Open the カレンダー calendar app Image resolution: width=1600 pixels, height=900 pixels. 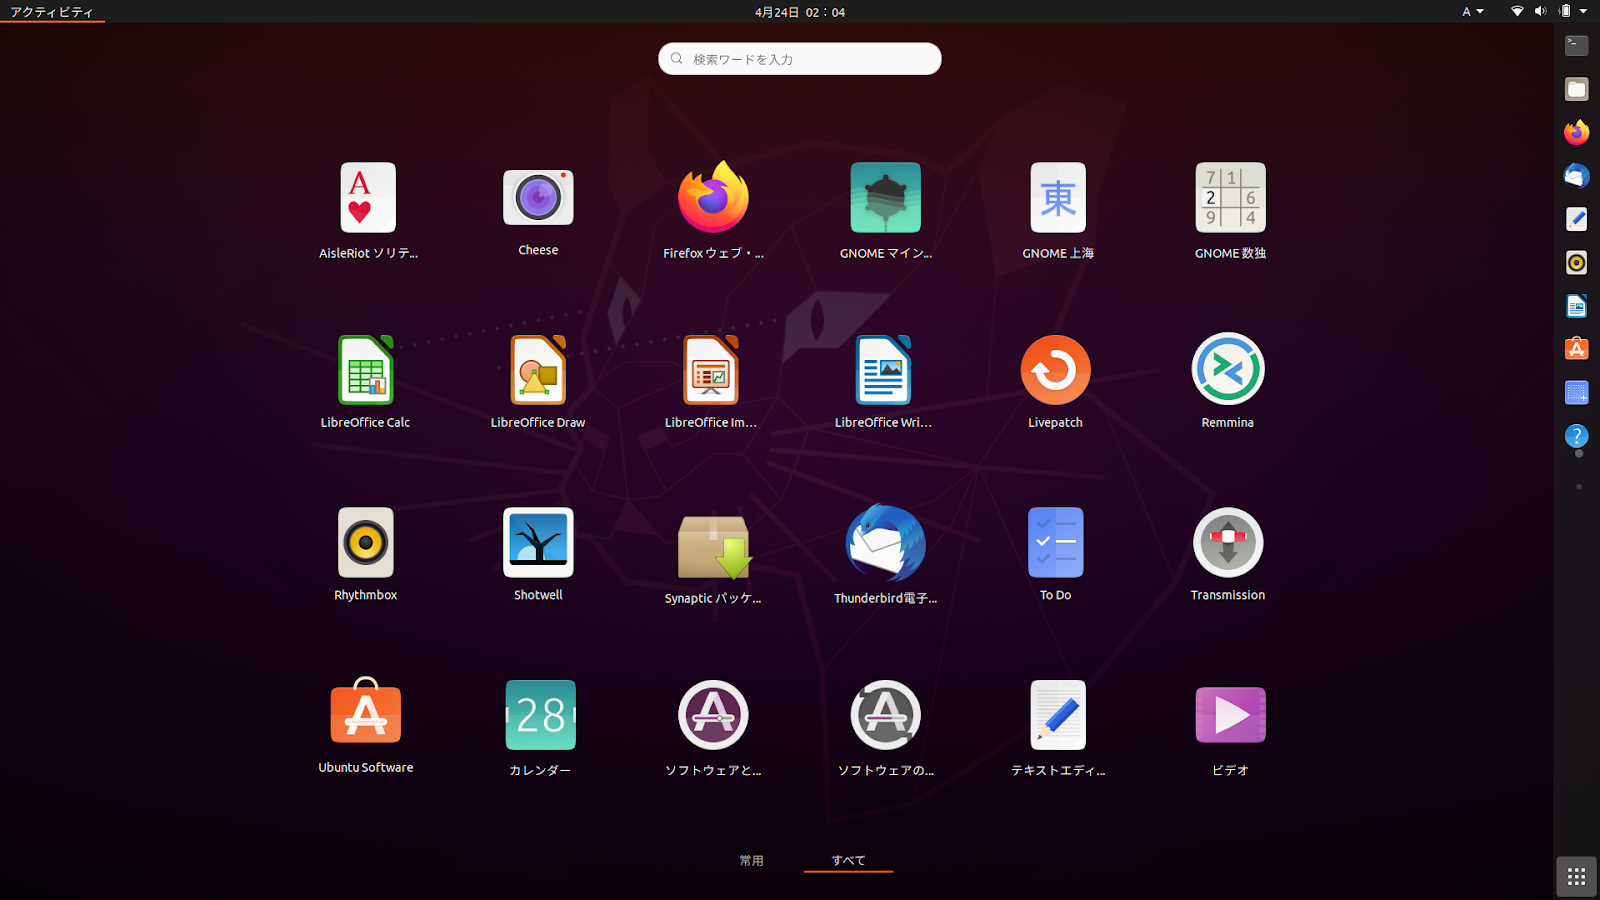click(540, 715)
